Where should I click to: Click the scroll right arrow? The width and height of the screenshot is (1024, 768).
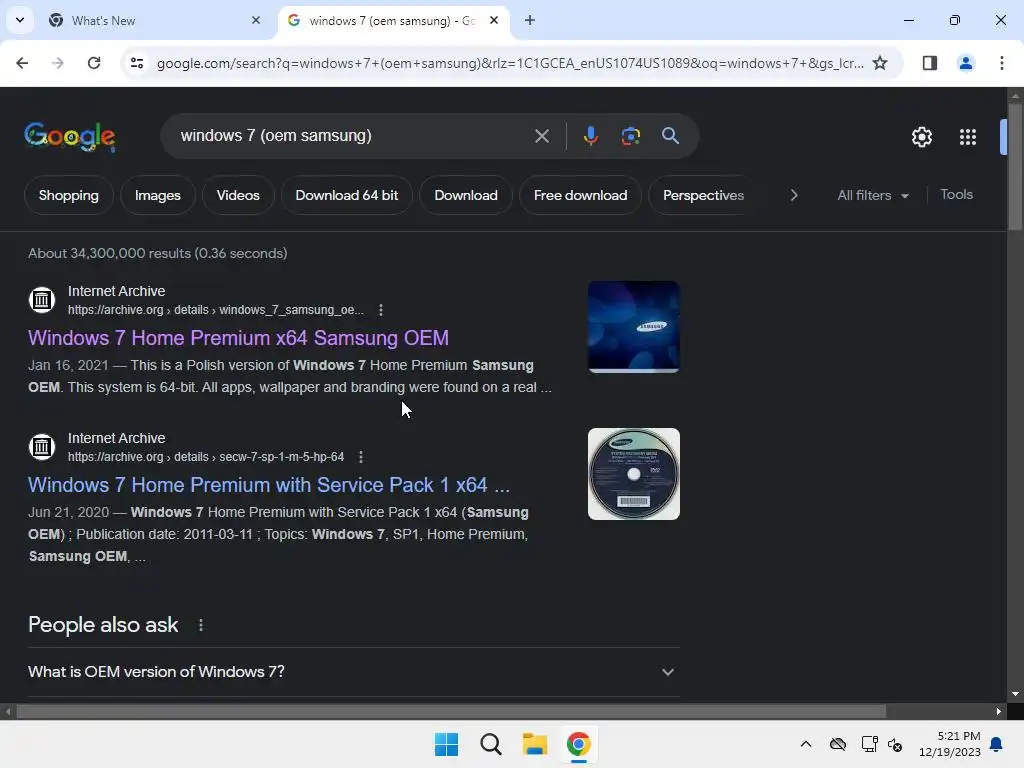(x=999, y=711)
